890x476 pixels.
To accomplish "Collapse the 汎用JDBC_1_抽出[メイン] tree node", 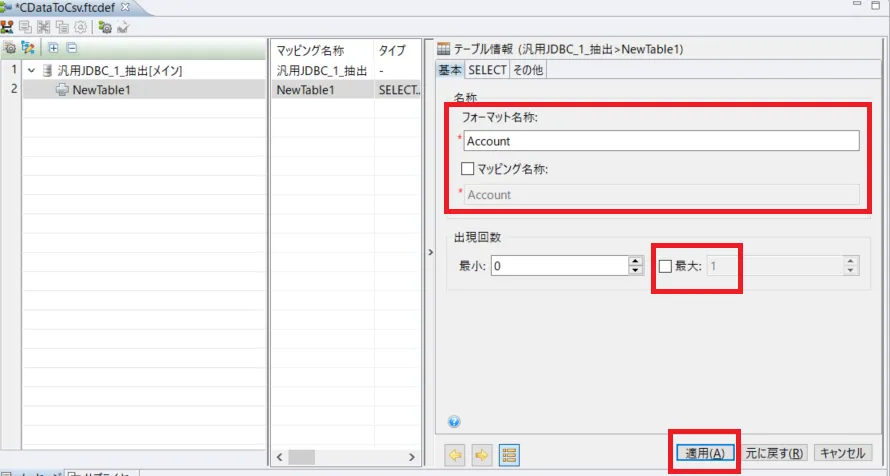I will (31, 71).
